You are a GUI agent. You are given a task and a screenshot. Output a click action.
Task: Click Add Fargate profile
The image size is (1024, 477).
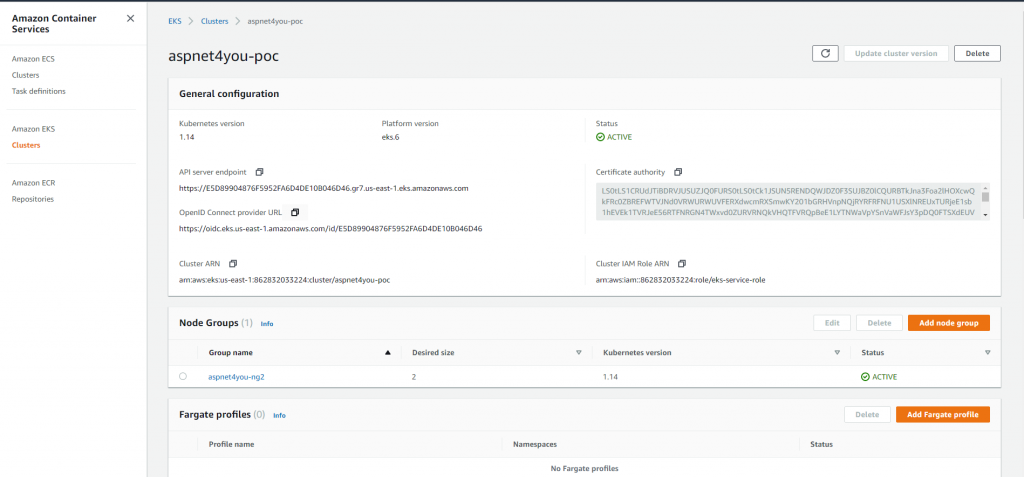[x=942, y=414]
